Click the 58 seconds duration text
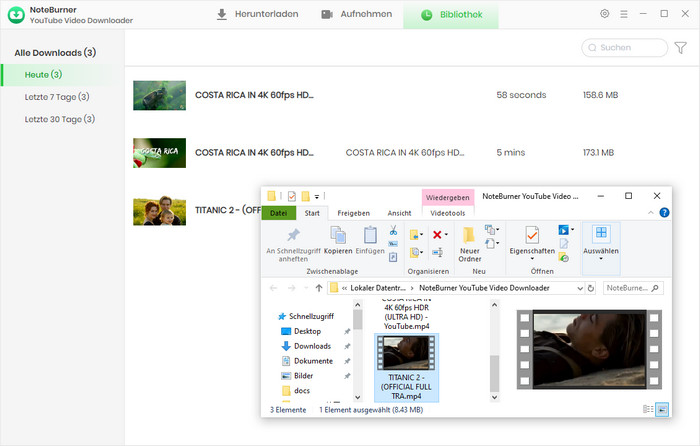The width and height of the screenshot is (700, 446). (521, 95)
